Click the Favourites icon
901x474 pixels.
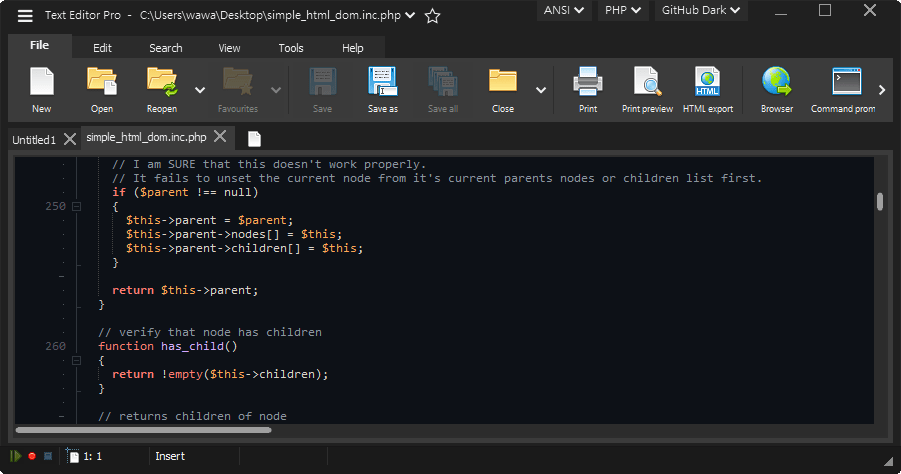click(237, 82)
